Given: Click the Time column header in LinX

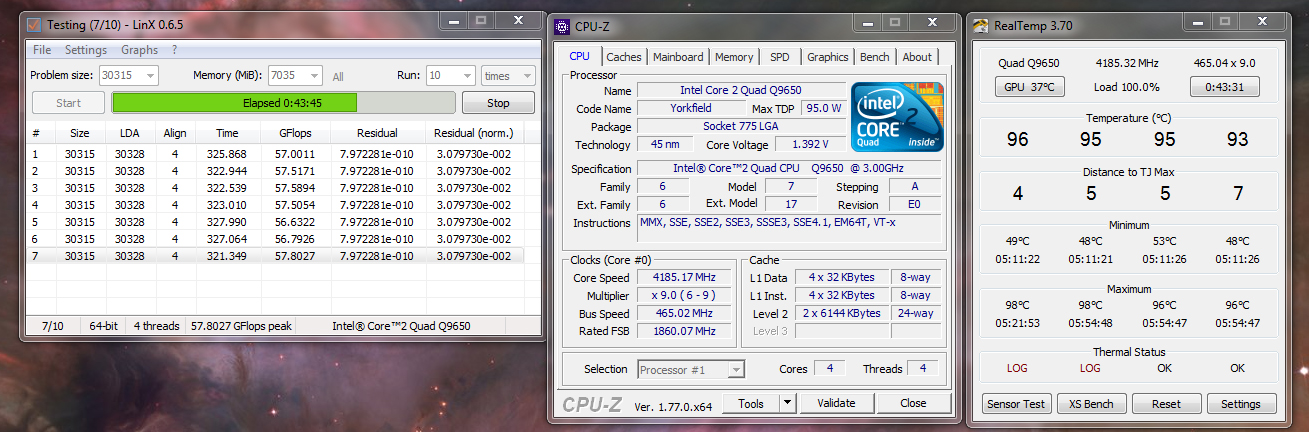Looking at the screenshot, I should (227, 133).
